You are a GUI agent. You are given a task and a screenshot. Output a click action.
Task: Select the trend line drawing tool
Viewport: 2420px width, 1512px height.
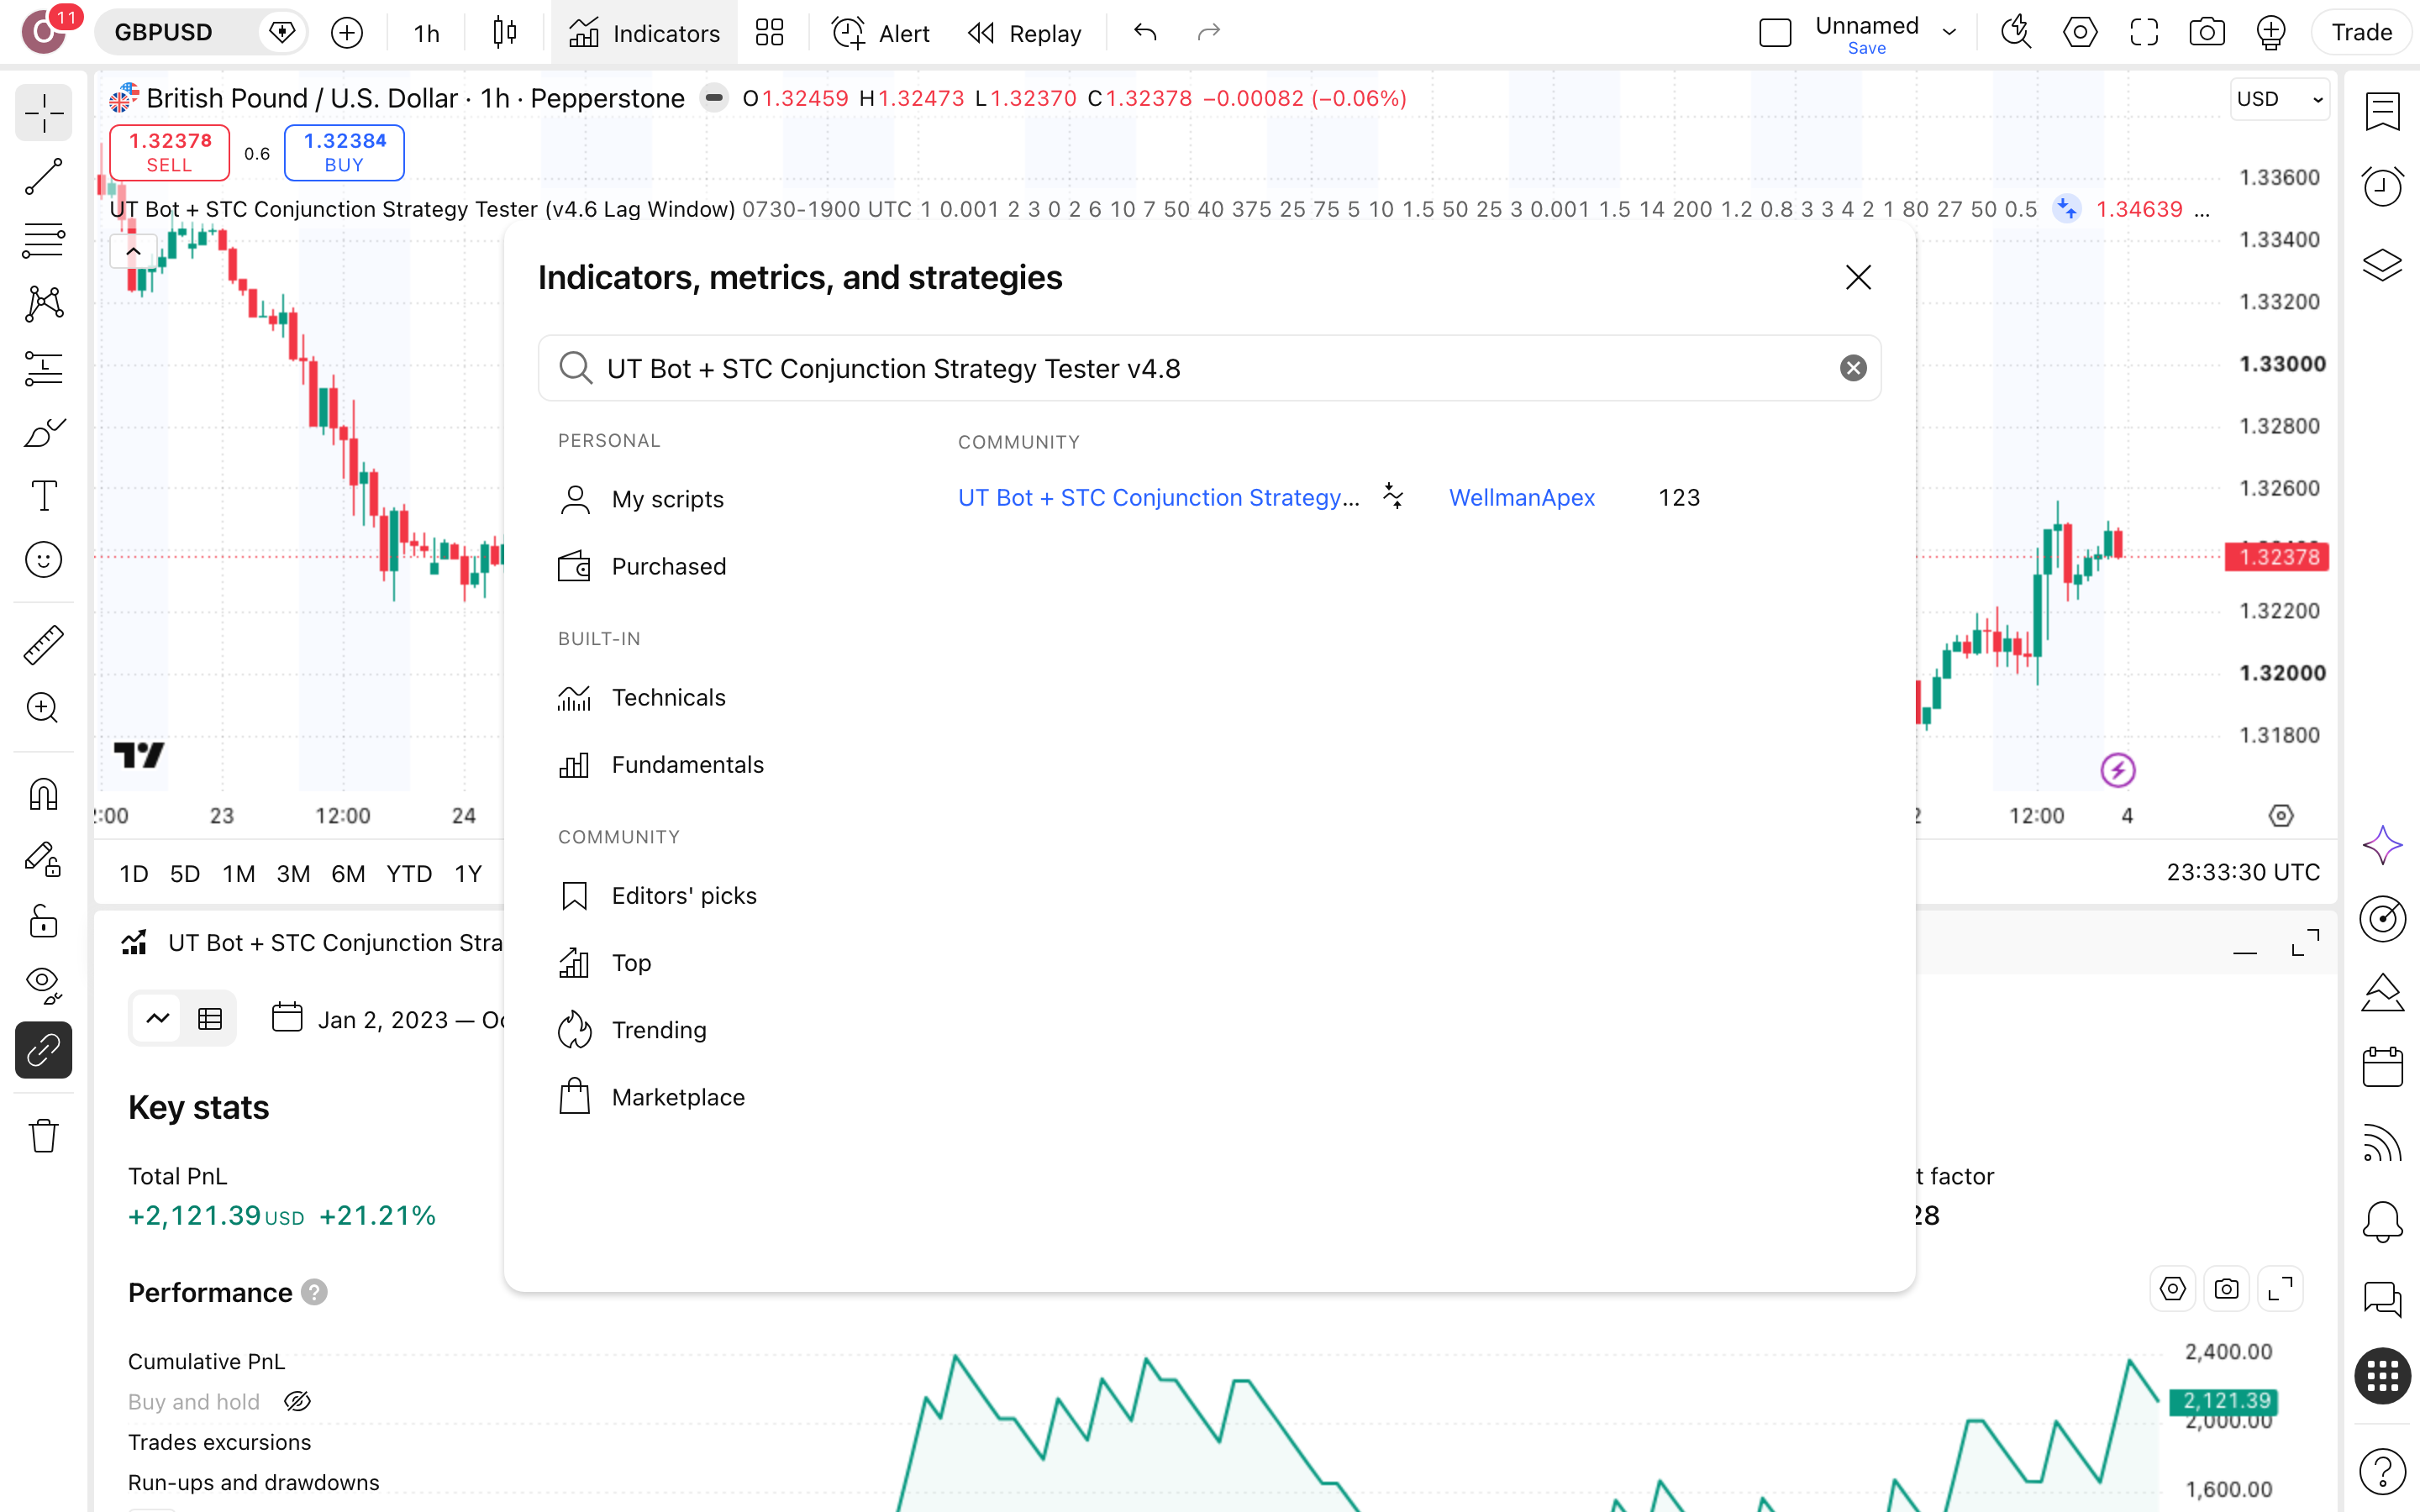pyautogui.click(x=43, y=177)
